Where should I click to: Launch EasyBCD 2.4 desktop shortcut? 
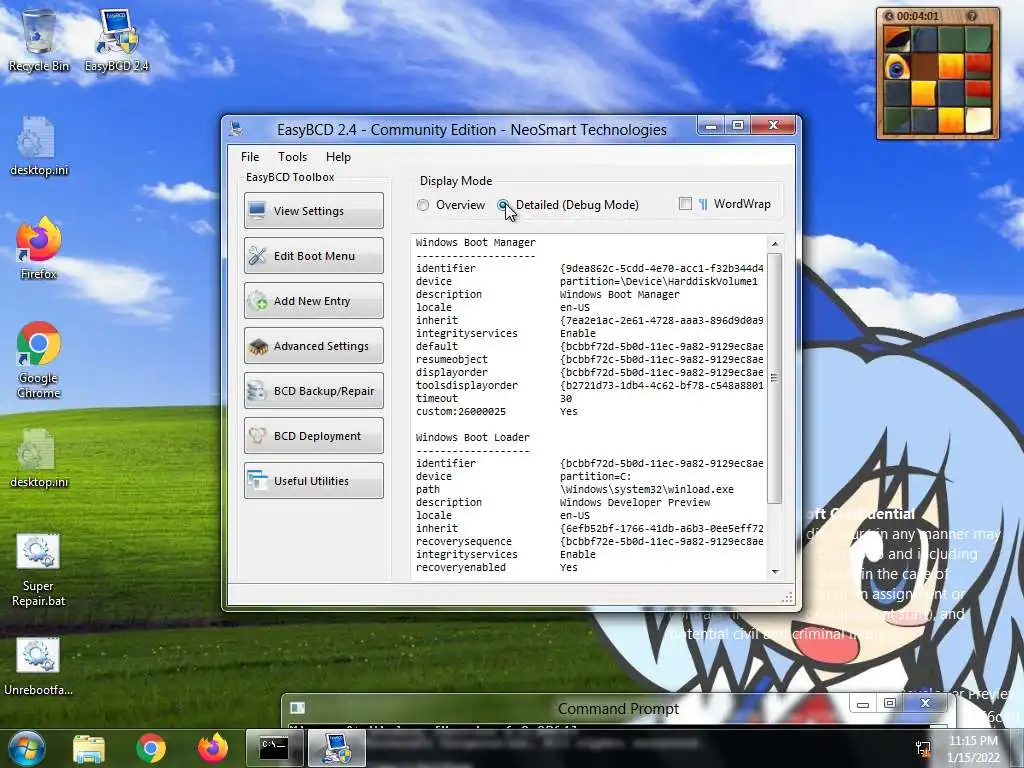coord(116,40)
